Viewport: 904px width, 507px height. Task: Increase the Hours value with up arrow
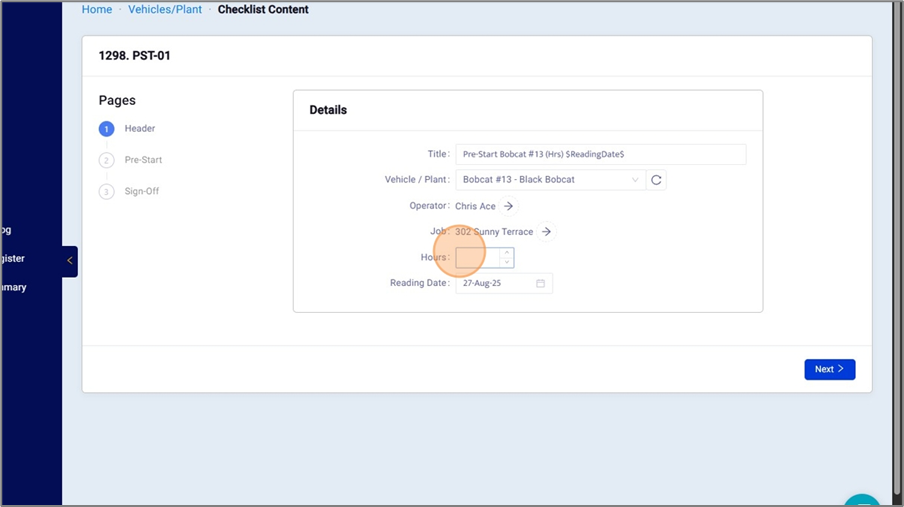point(507,253)
